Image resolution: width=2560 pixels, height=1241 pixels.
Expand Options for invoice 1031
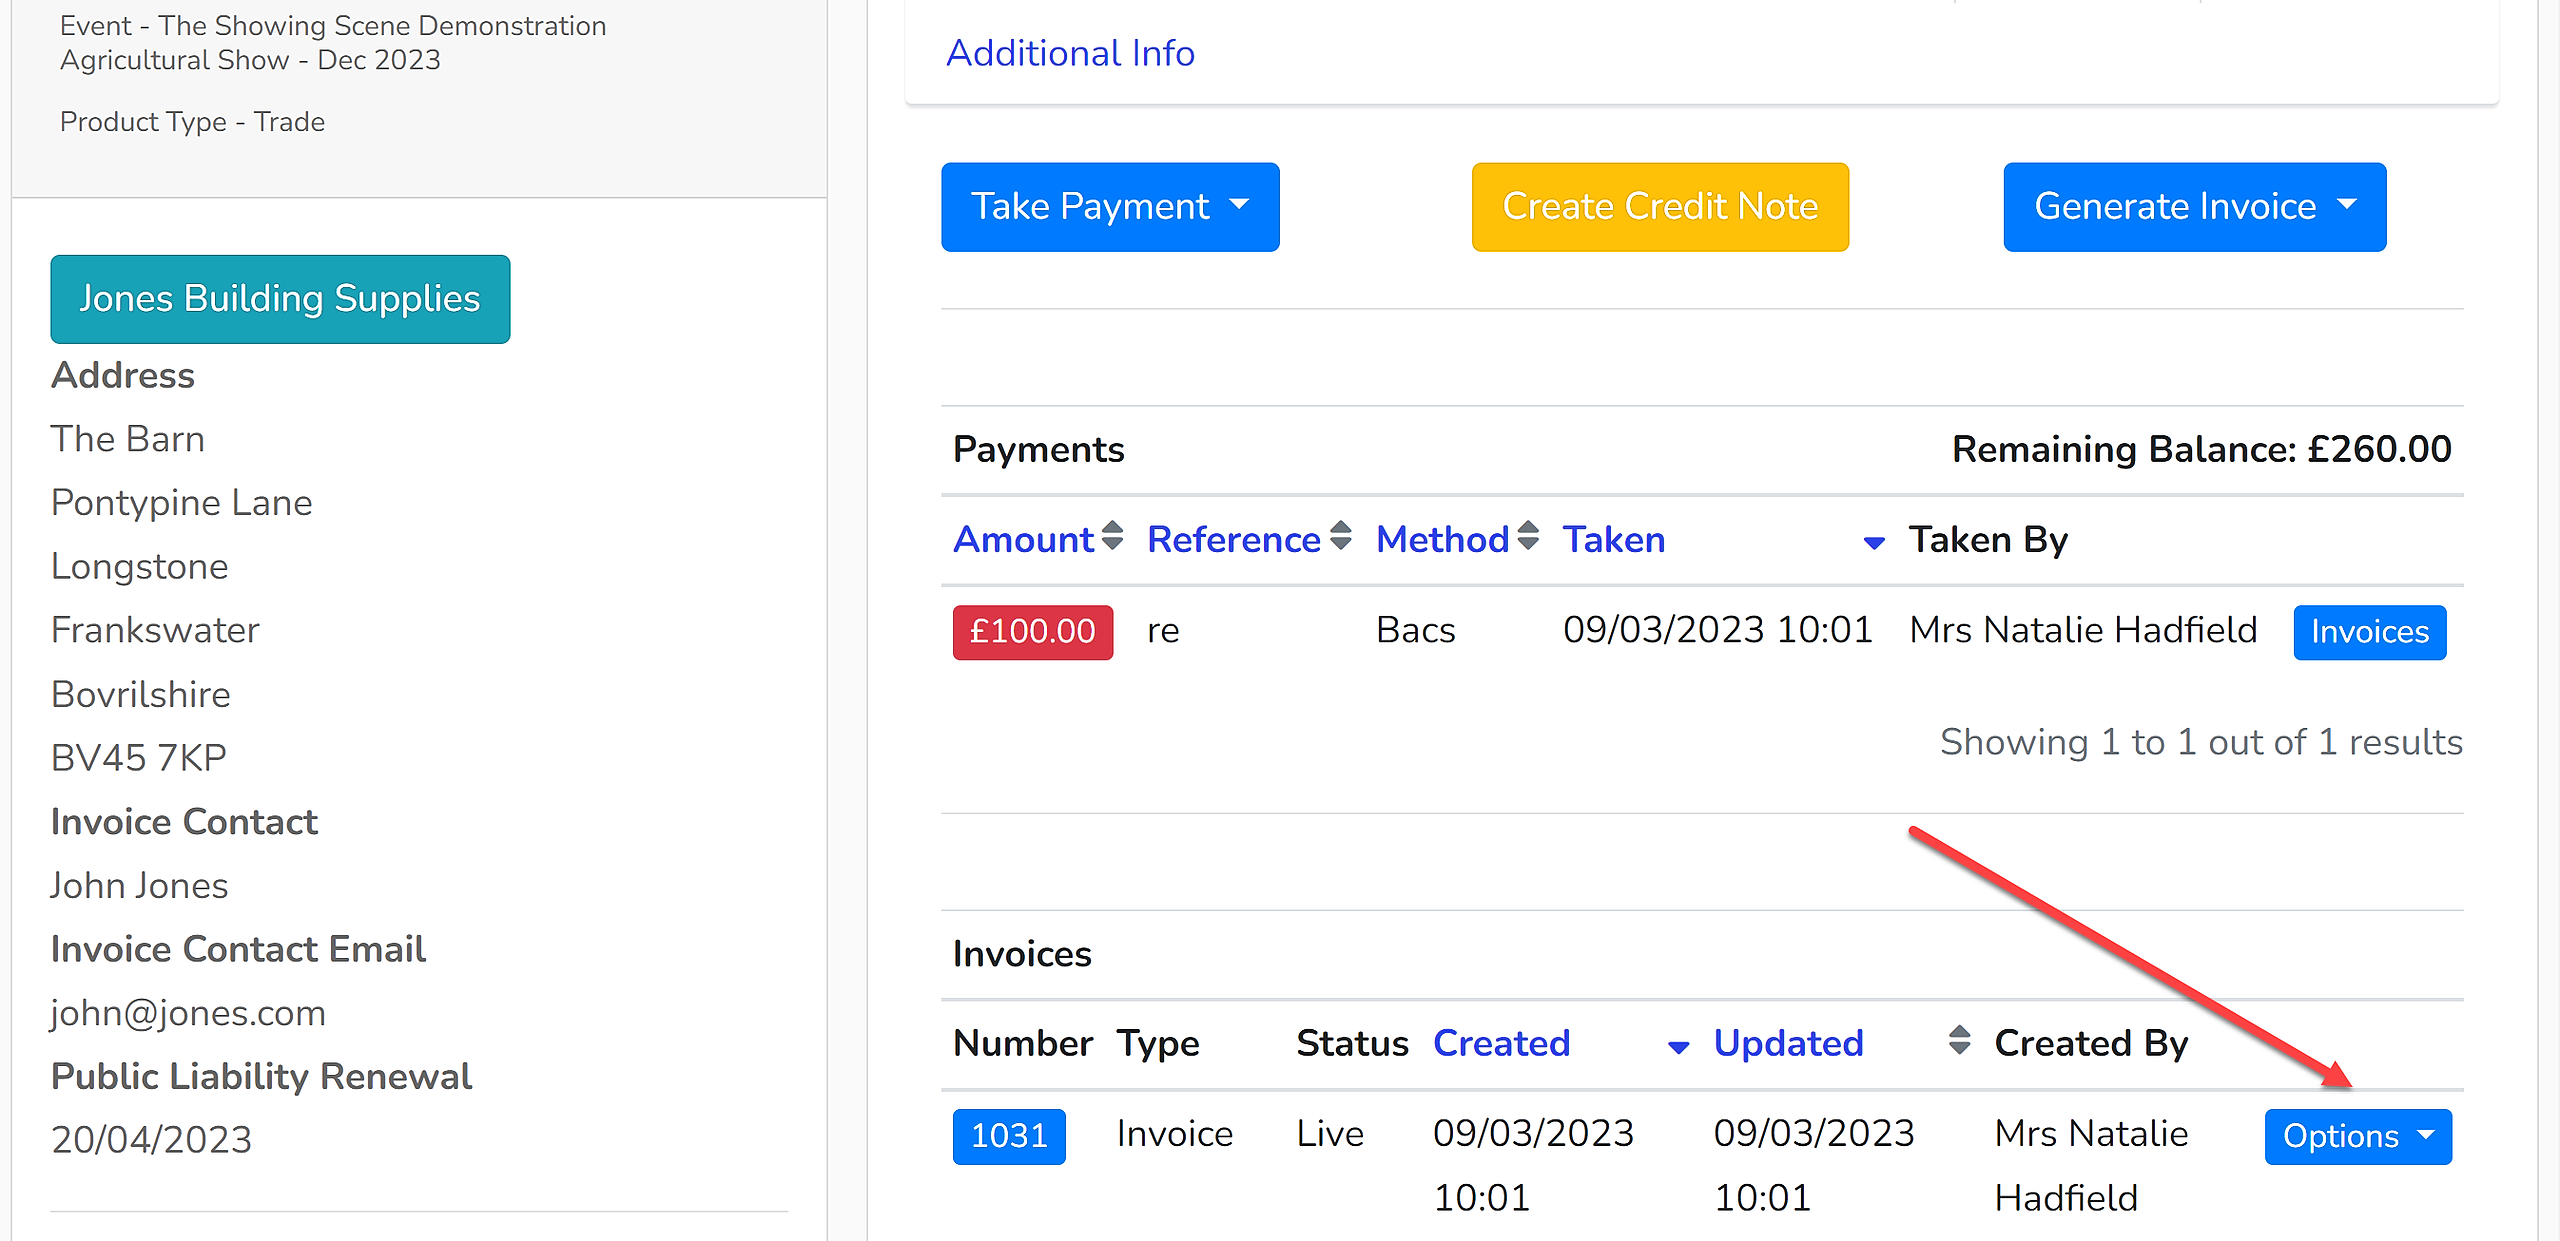coord(2358,1136)
